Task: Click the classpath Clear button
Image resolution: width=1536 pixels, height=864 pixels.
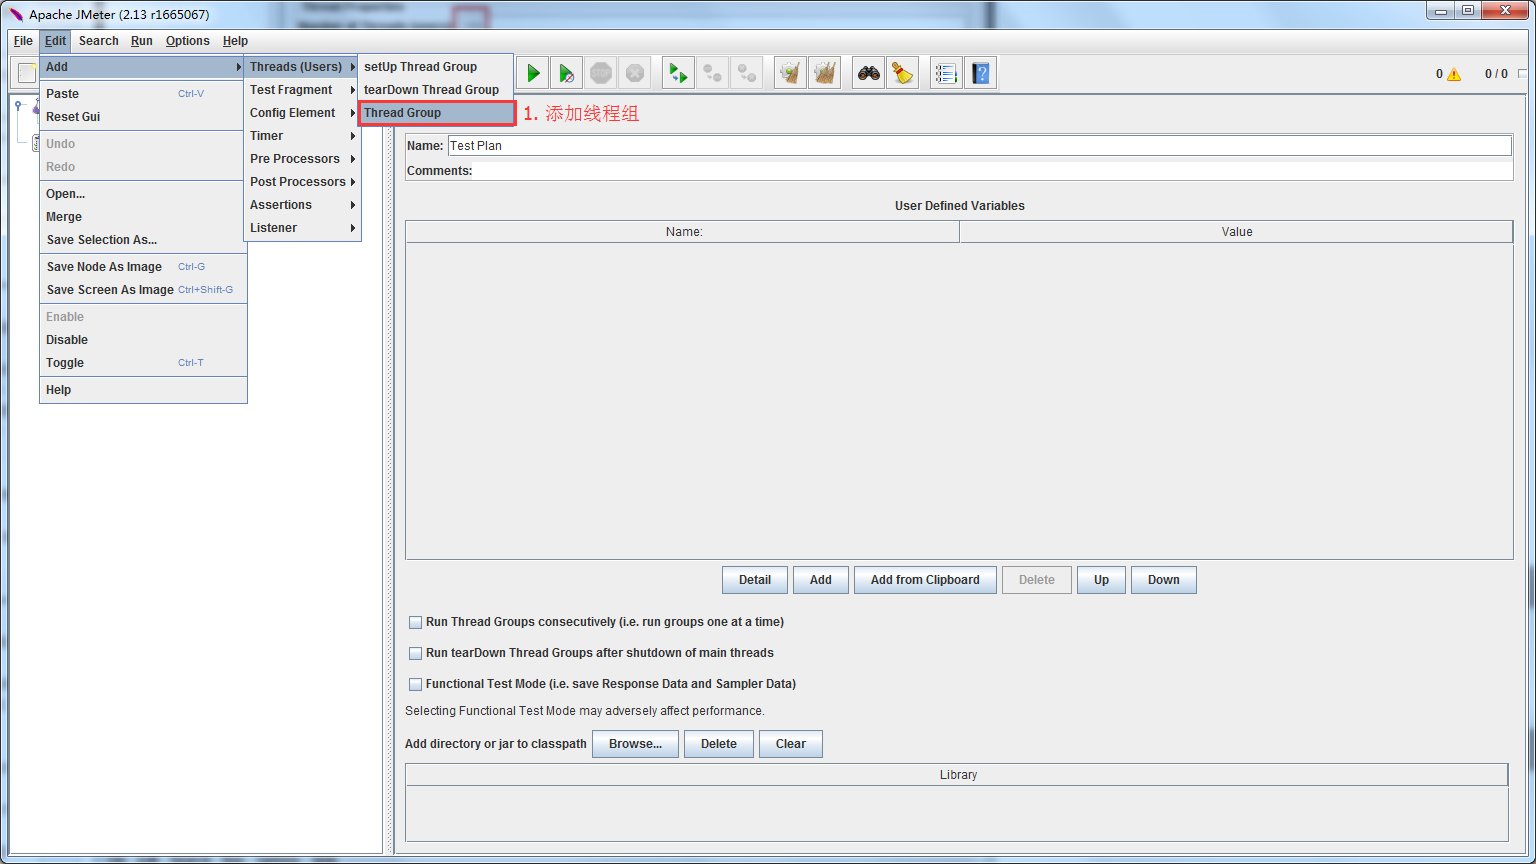Action: (791, 744)
